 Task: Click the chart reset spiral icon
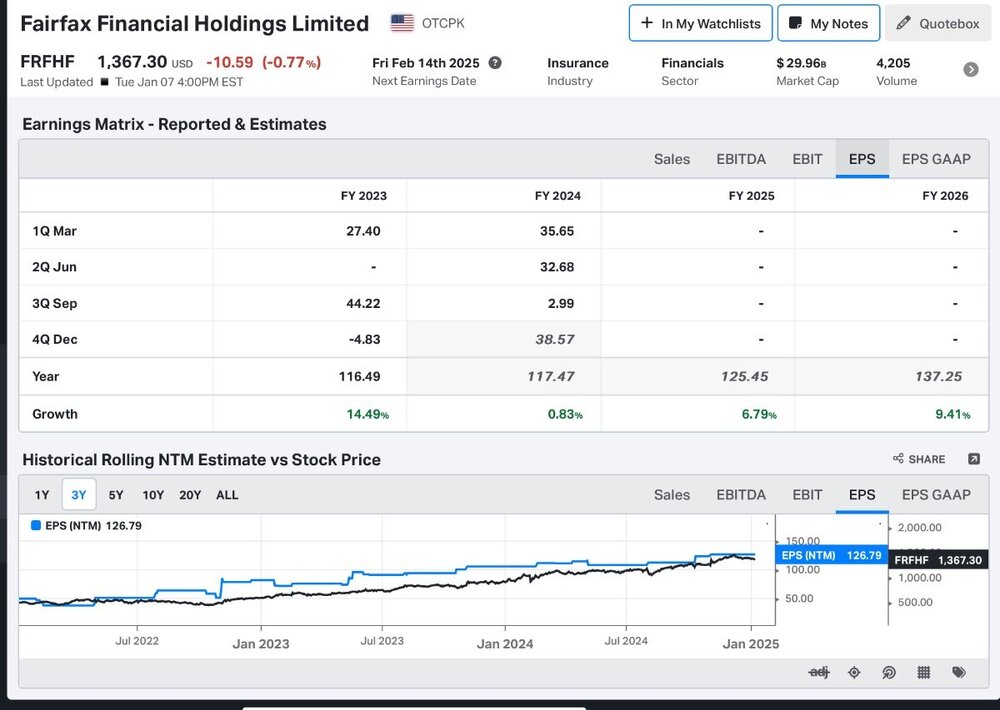888,672
